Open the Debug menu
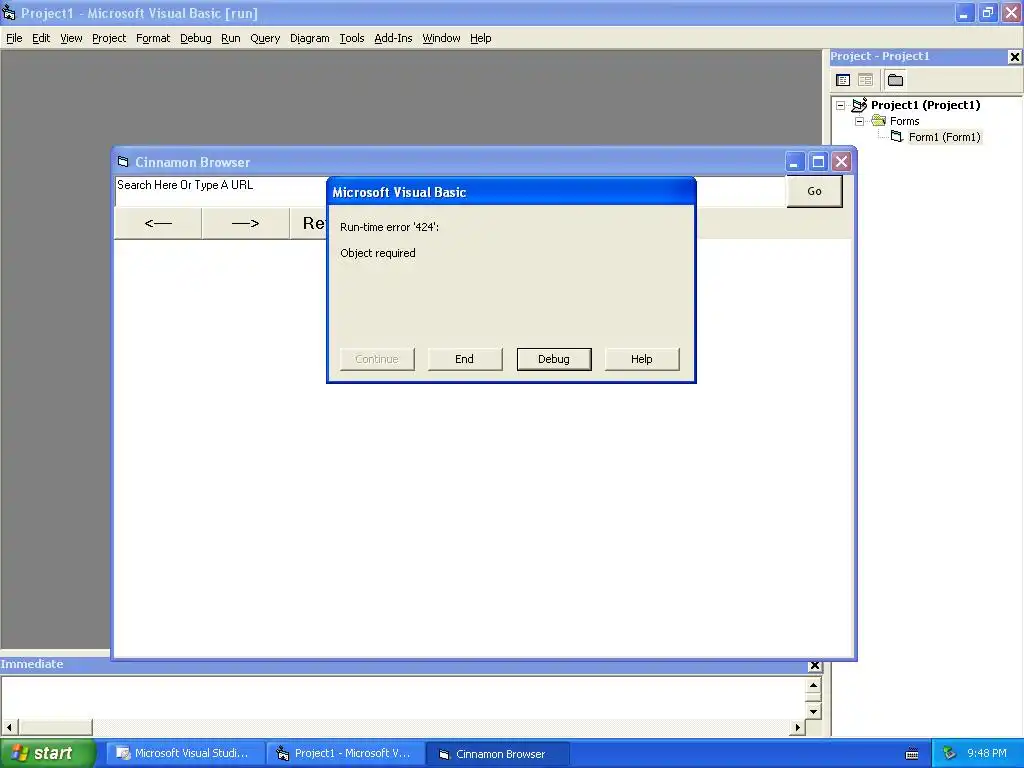1024x768 pixels. pyautogui.click(x=196, y=39)
